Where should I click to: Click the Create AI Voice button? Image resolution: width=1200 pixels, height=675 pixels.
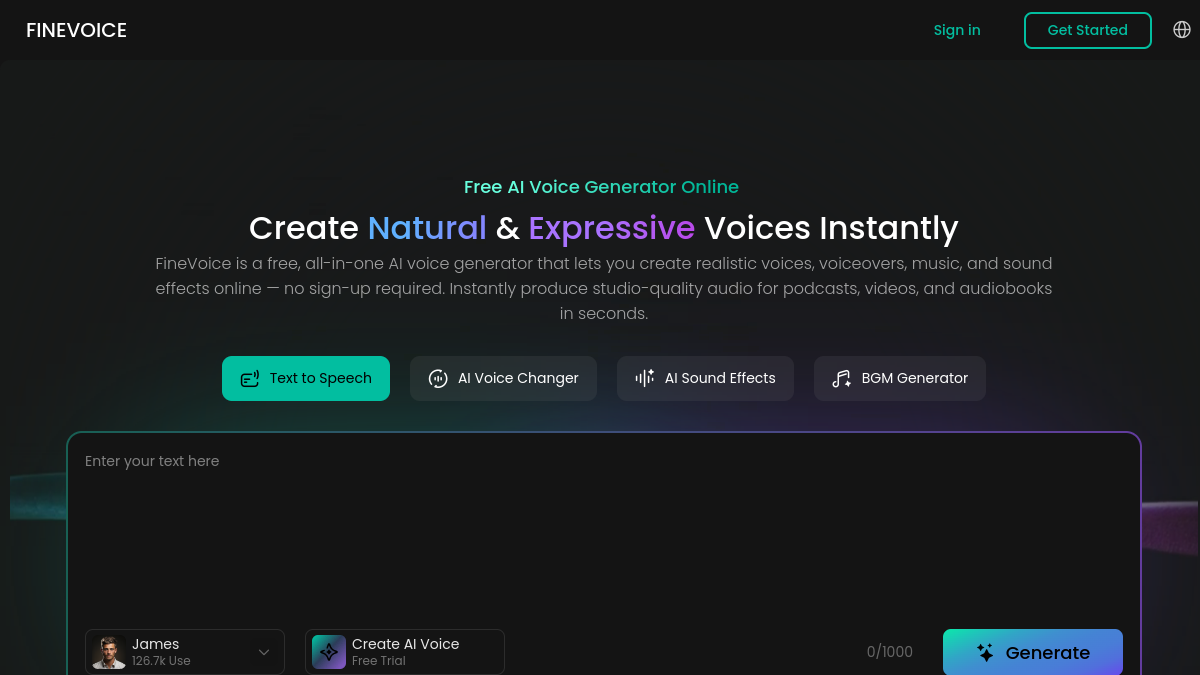(405, 652)
